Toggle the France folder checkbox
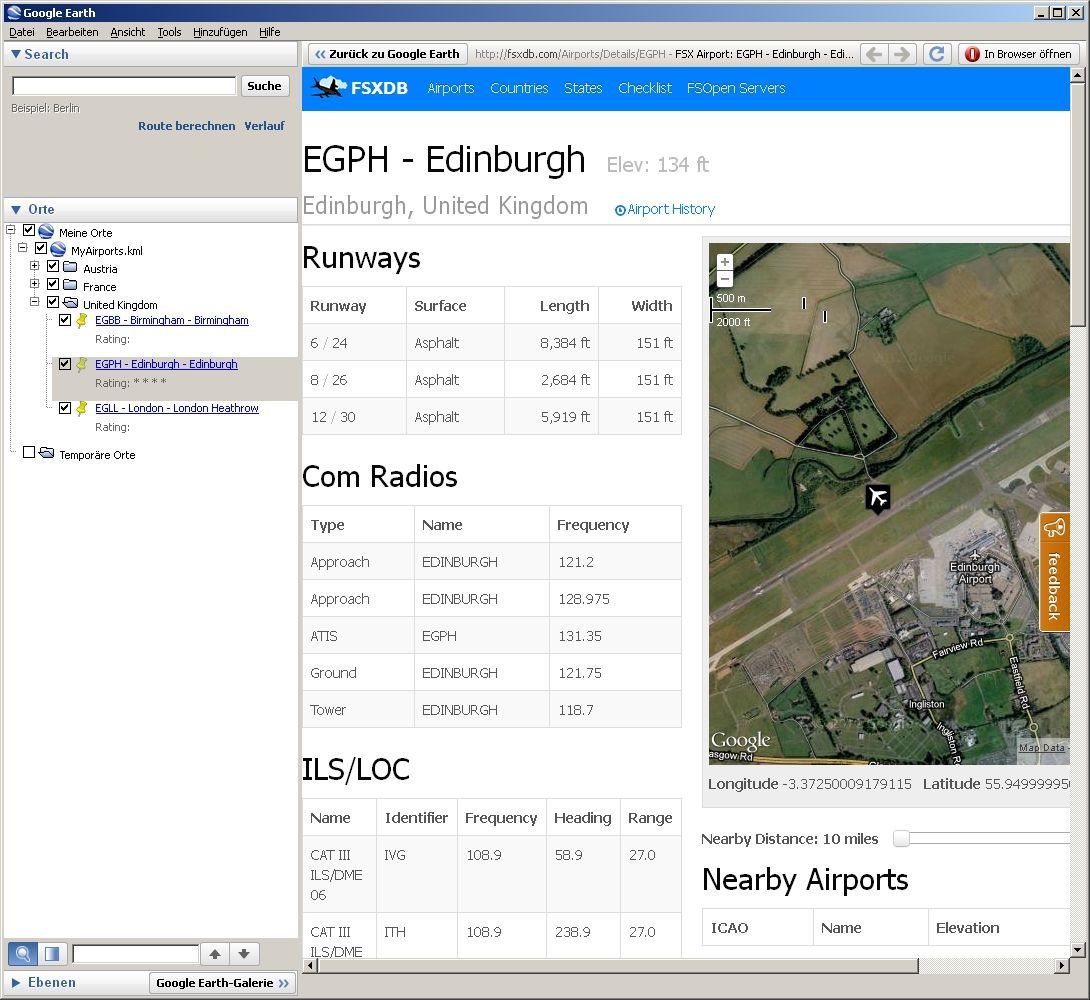1090x1000 pixels. 53,284
